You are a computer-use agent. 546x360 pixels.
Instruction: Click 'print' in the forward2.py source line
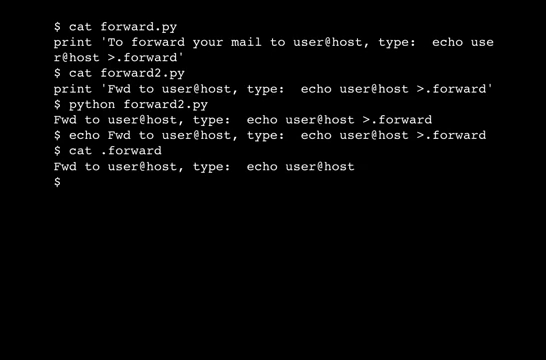pos(73,89)
